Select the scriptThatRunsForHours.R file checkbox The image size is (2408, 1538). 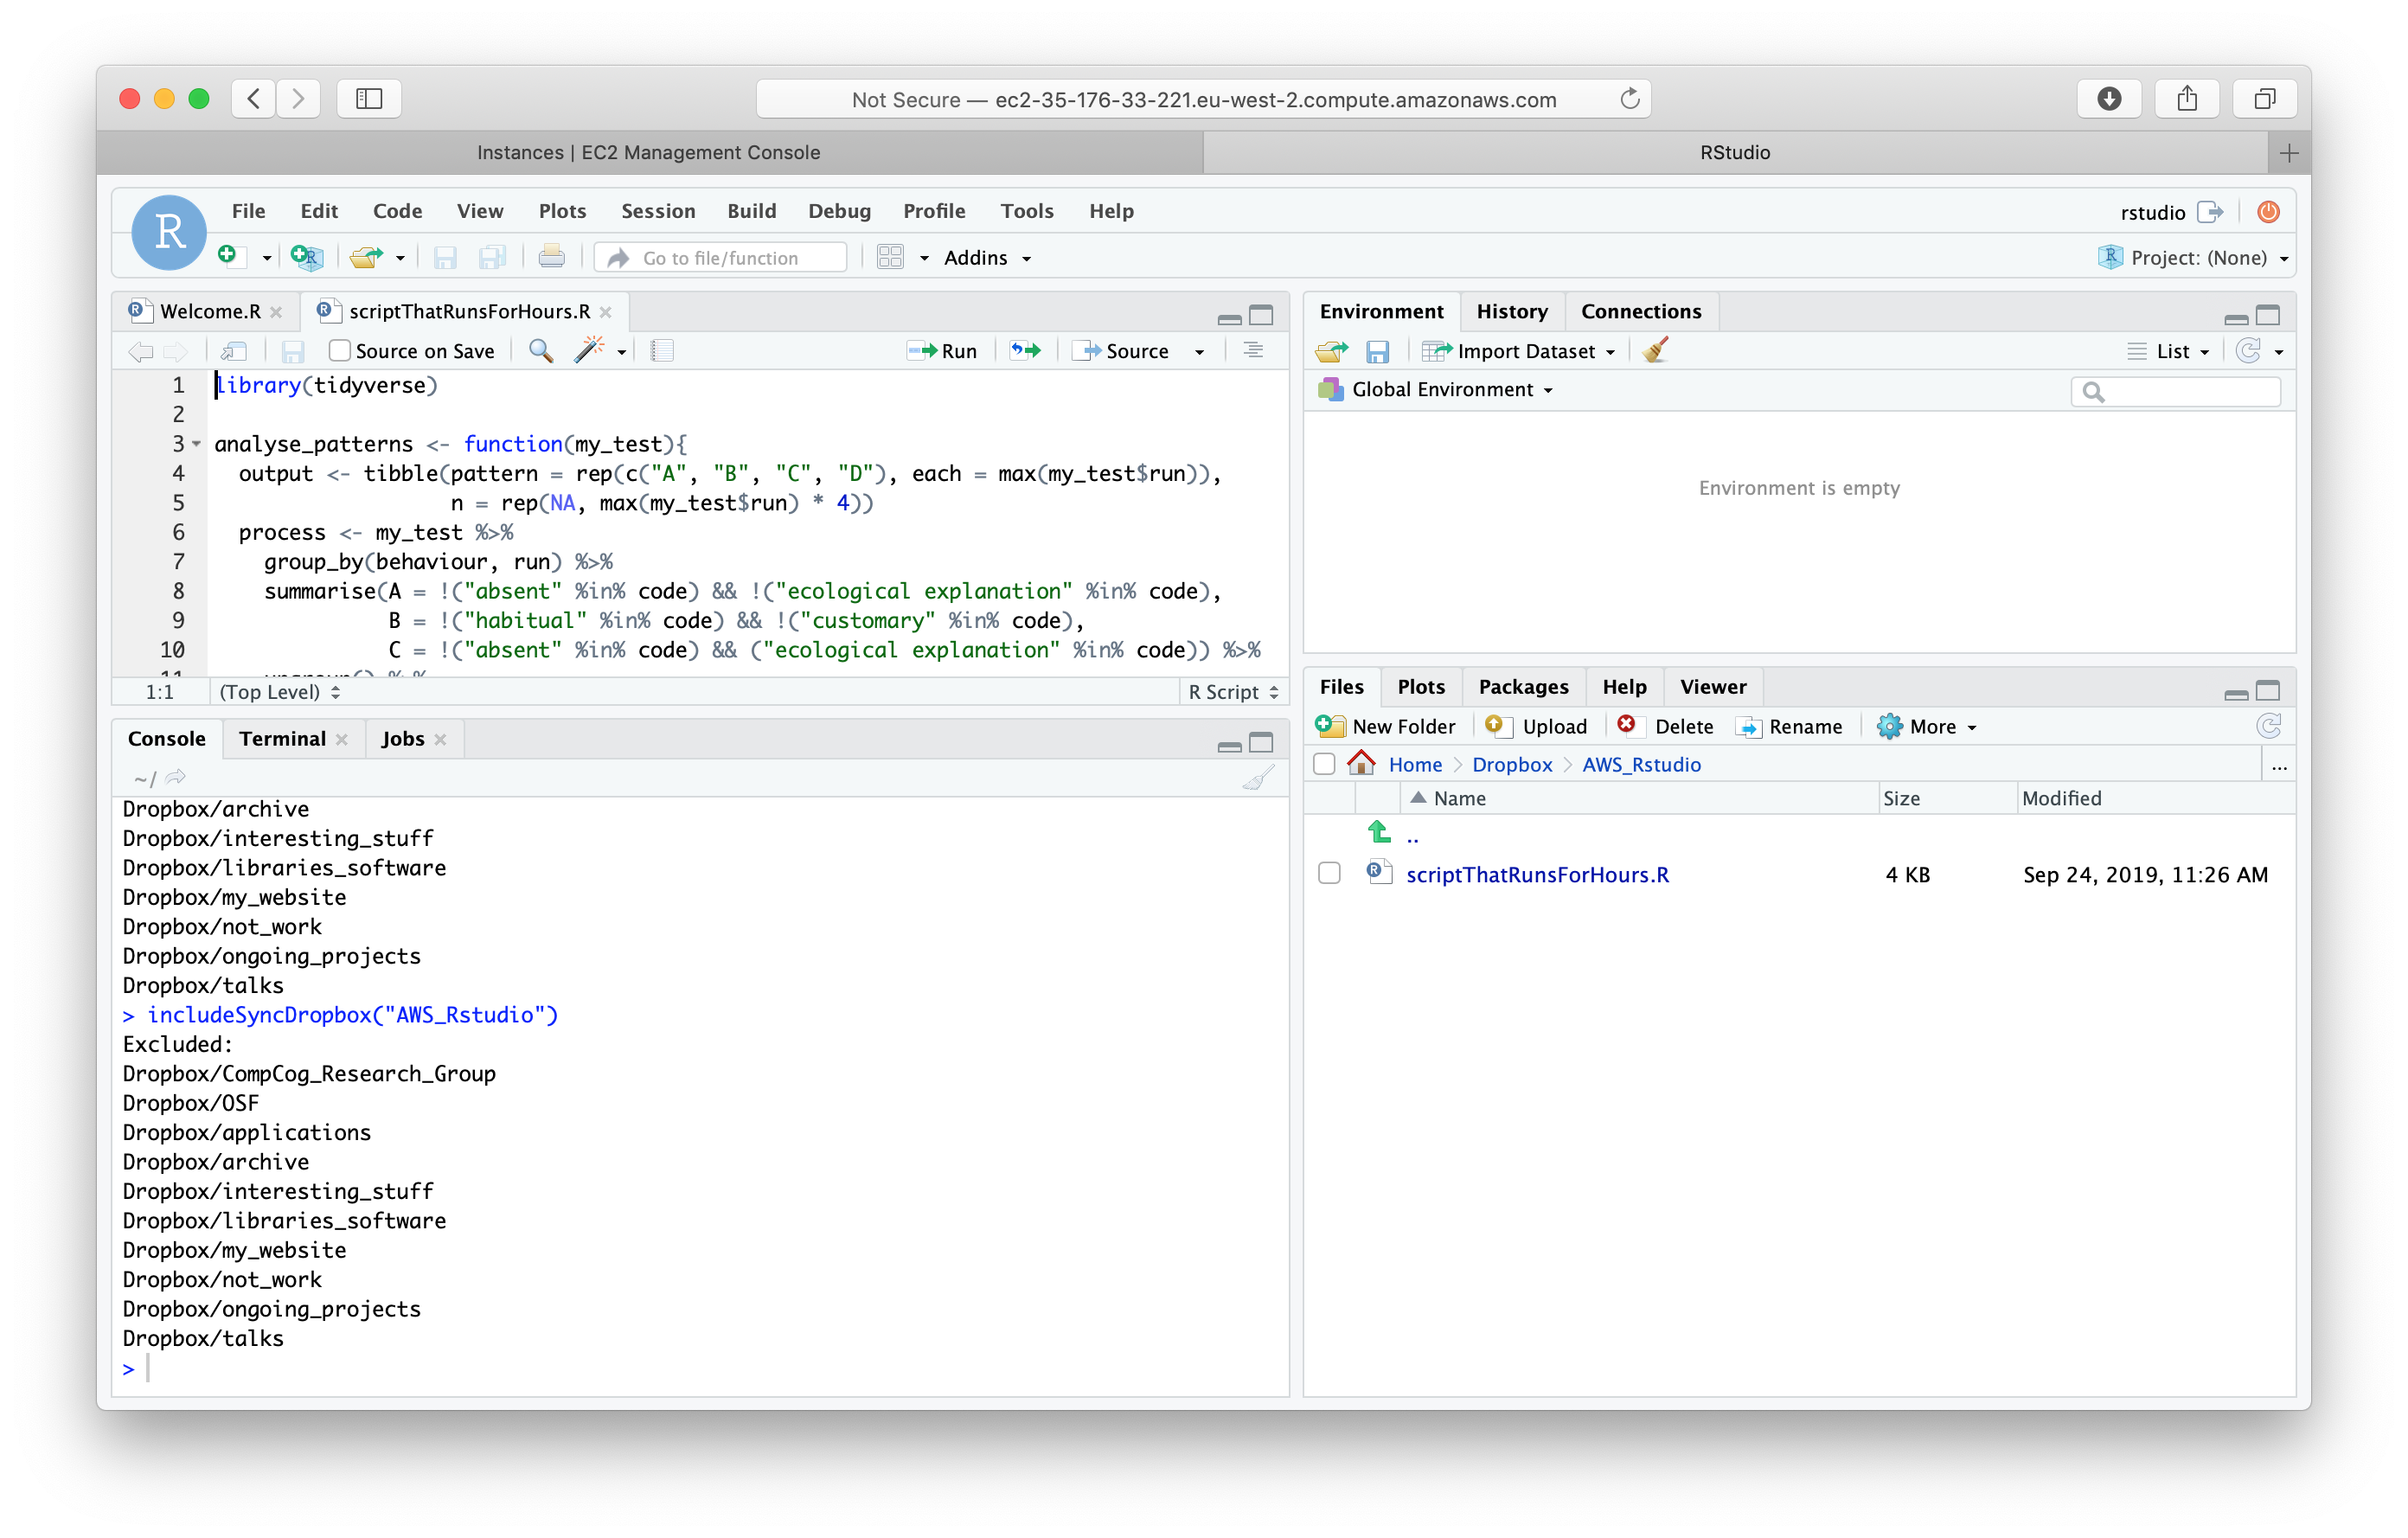[x=1329, y=873]
